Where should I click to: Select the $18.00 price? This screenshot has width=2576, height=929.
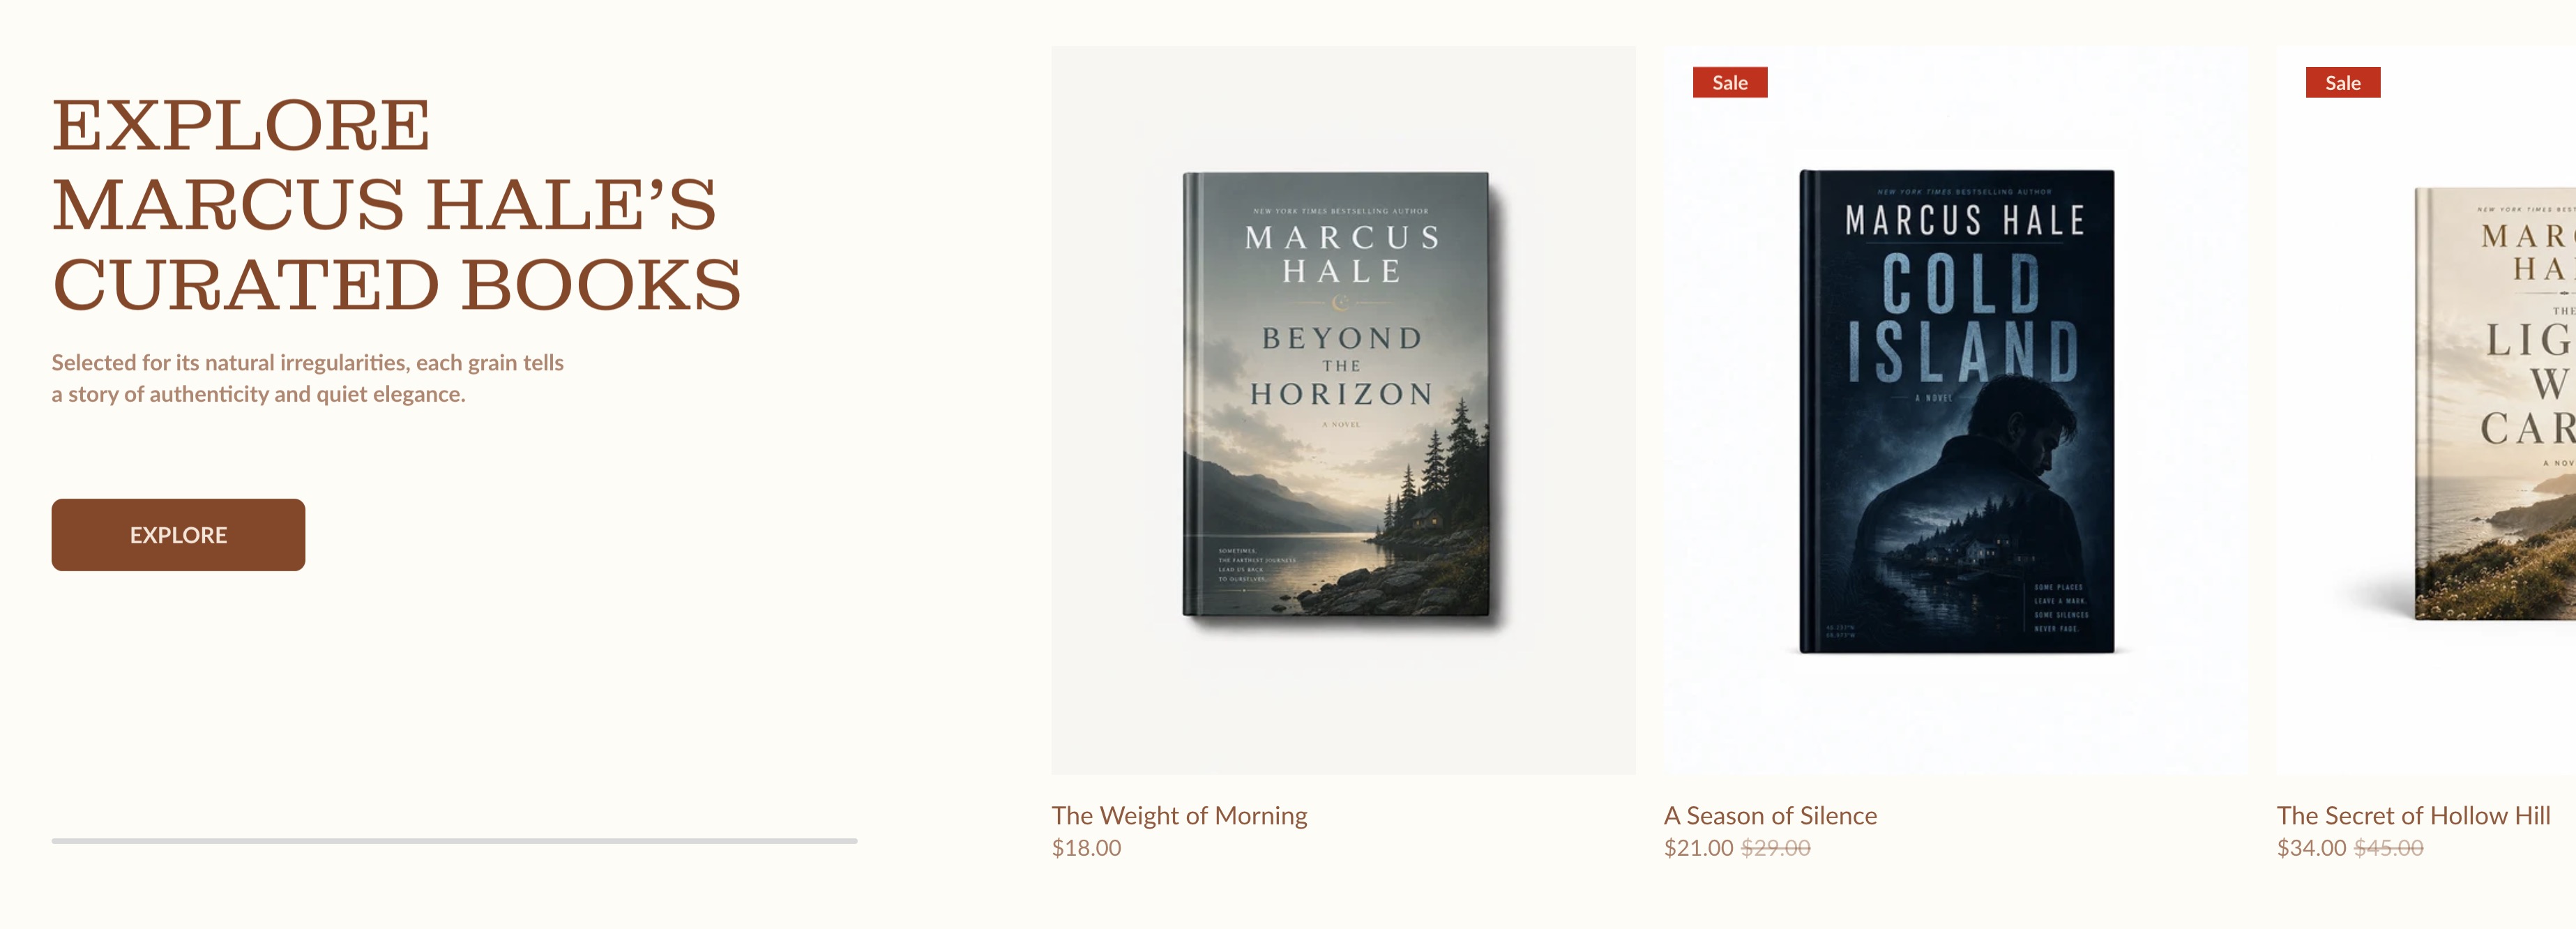tap(1086, 848)
